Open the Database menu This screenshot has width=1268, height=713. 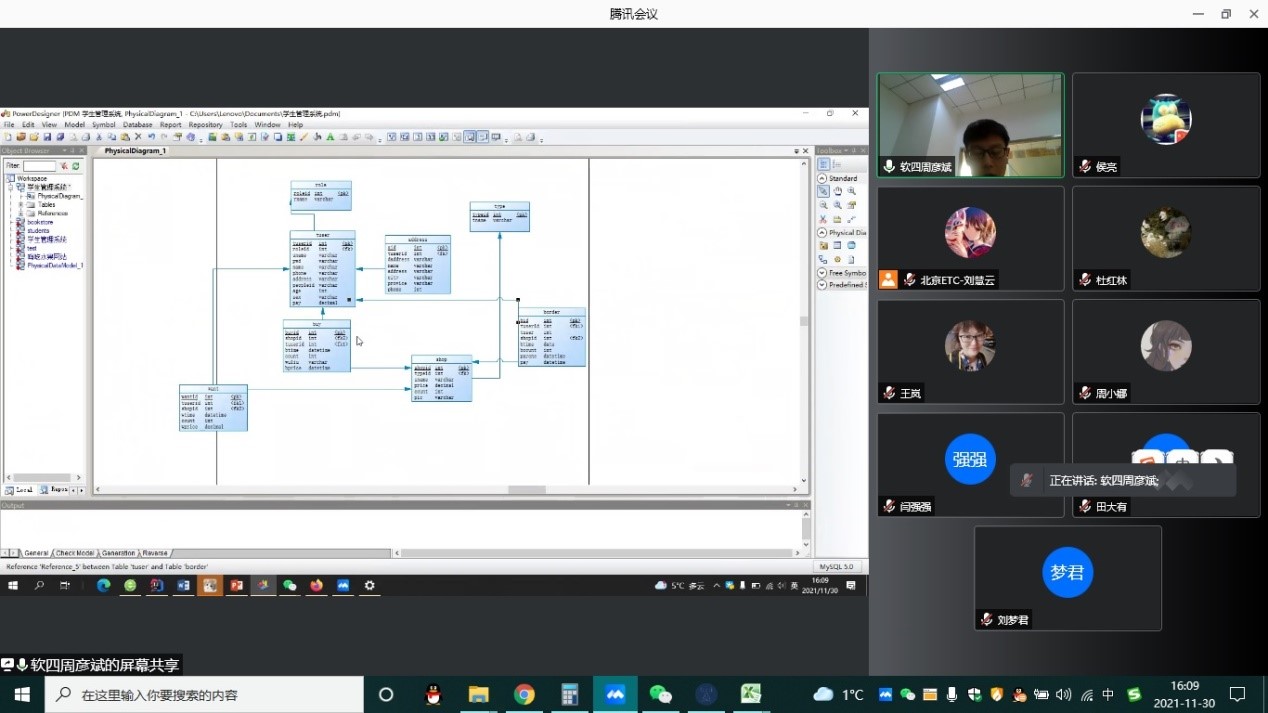point(137,125)
